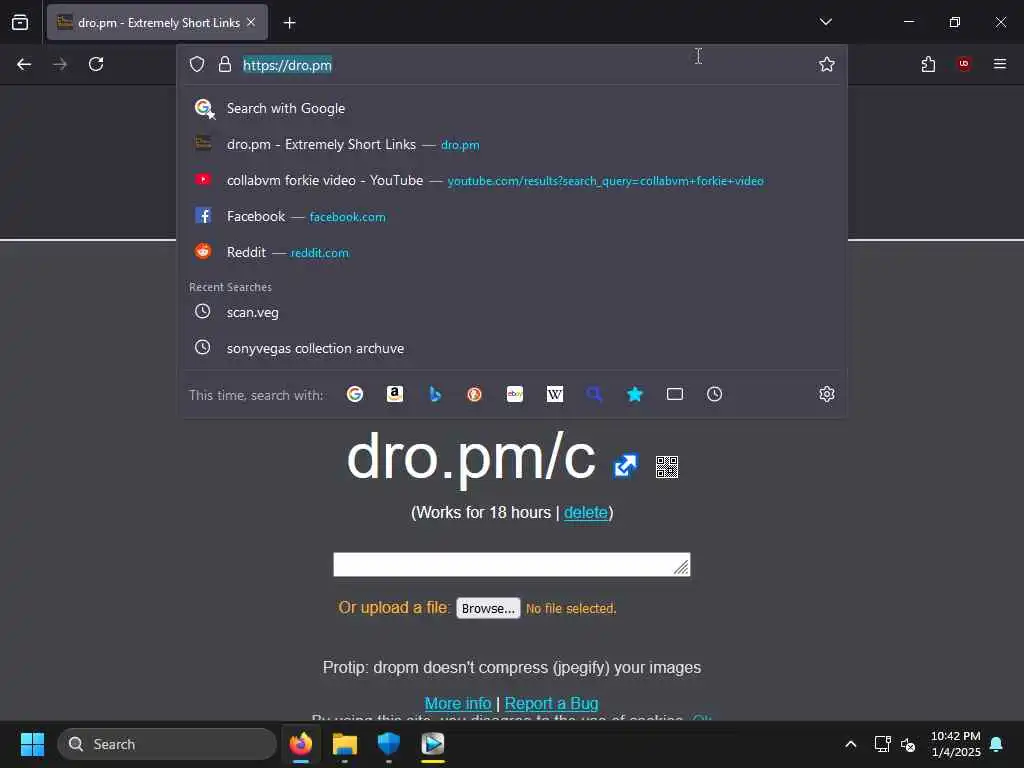Click the tracking protection shield icon

(197, 64)
